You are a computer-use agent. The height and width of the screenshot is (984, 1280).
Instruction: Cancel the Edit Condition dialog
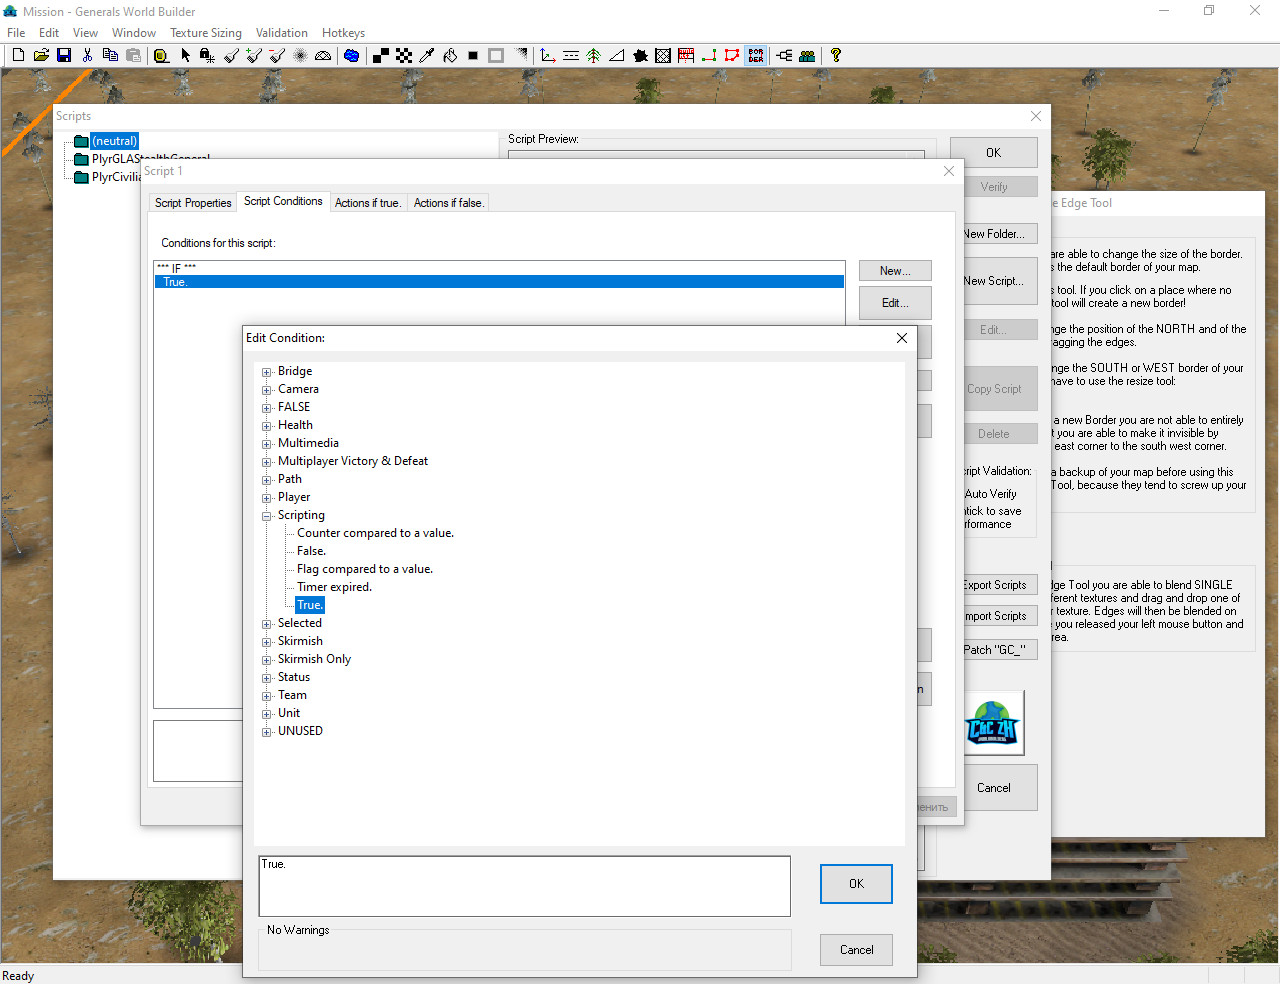(856, 950)
